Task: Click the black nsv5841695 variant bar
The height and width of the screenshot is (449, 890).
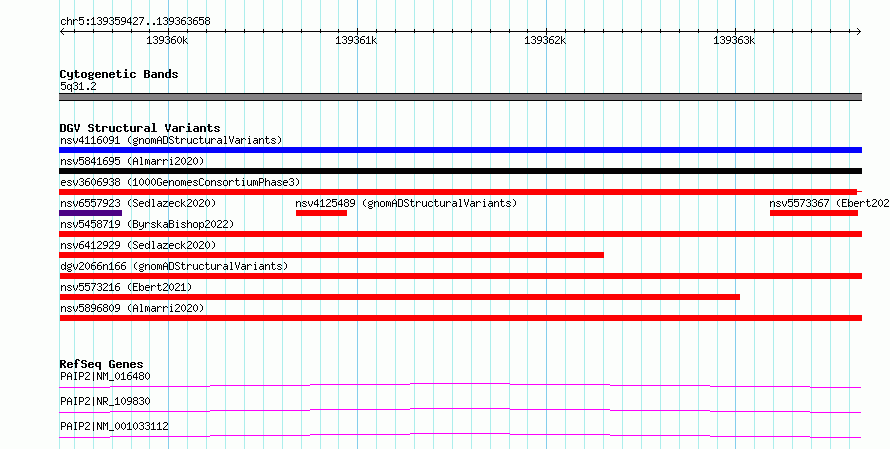Action: tap(460, 171)
